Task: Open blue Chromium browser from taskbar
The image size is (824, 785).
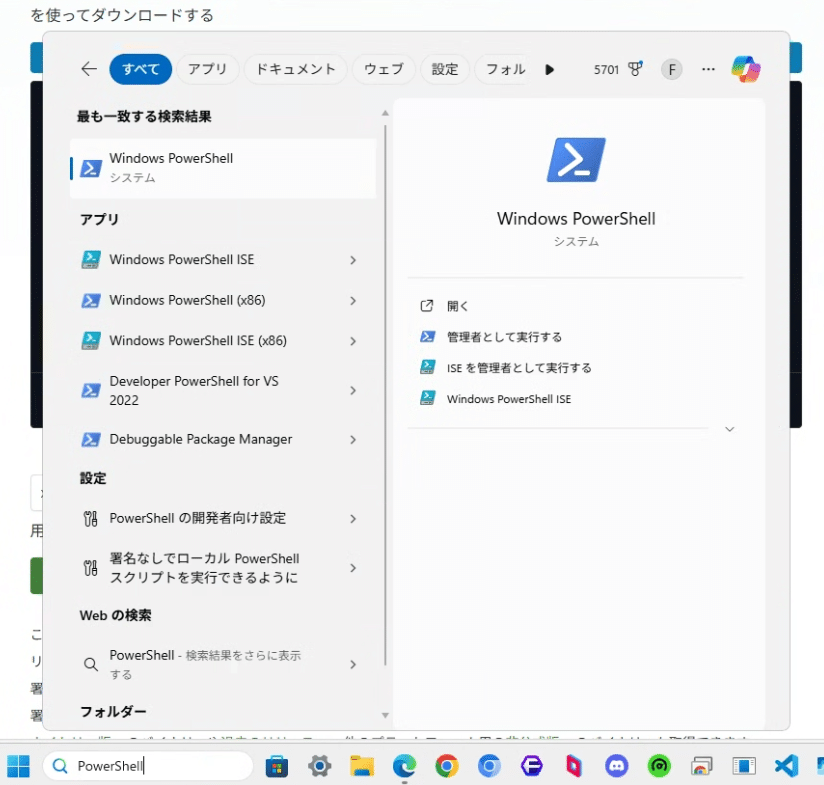Action: (x=489, y=766)
